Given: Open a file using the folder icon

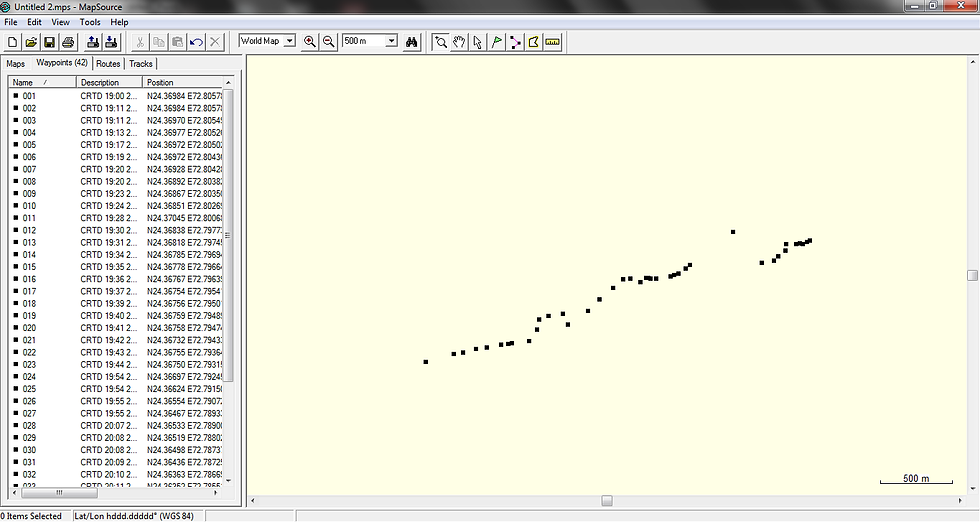Looking at the screenshot, I should pos(31,42).
